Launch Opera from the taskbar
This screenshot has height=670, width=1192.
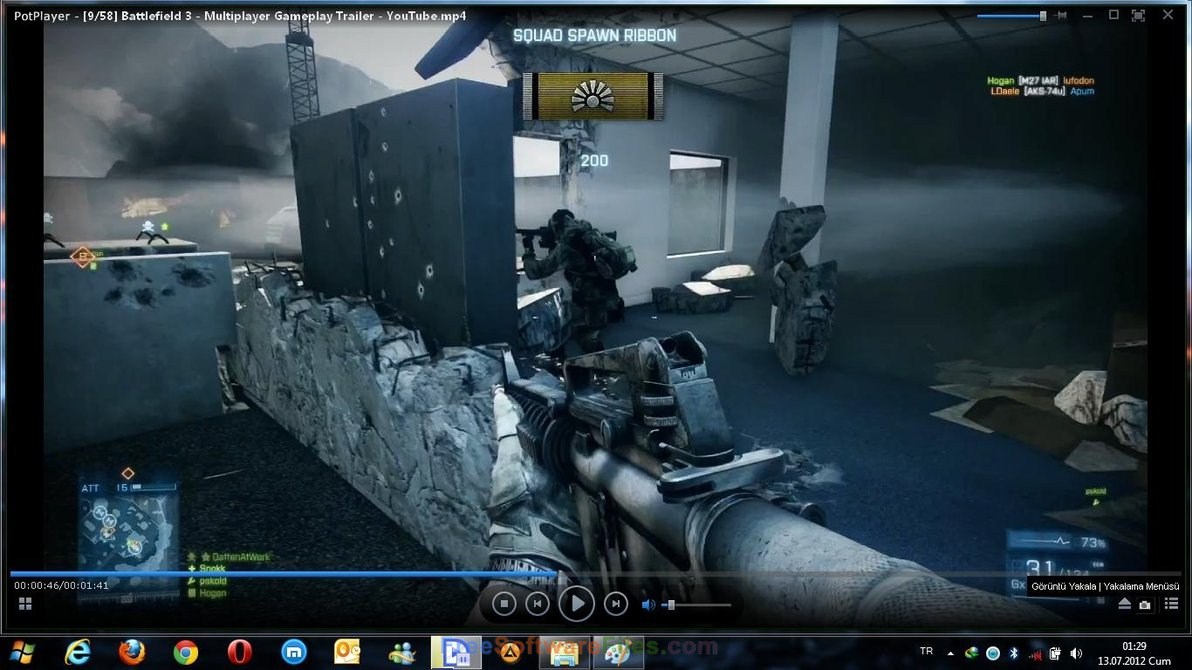pos(239,653)
